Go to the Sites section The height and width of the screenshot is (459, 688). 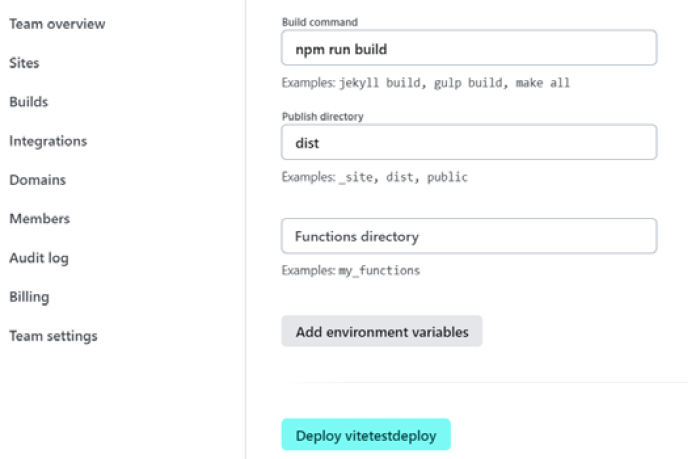tap(25, 62)
